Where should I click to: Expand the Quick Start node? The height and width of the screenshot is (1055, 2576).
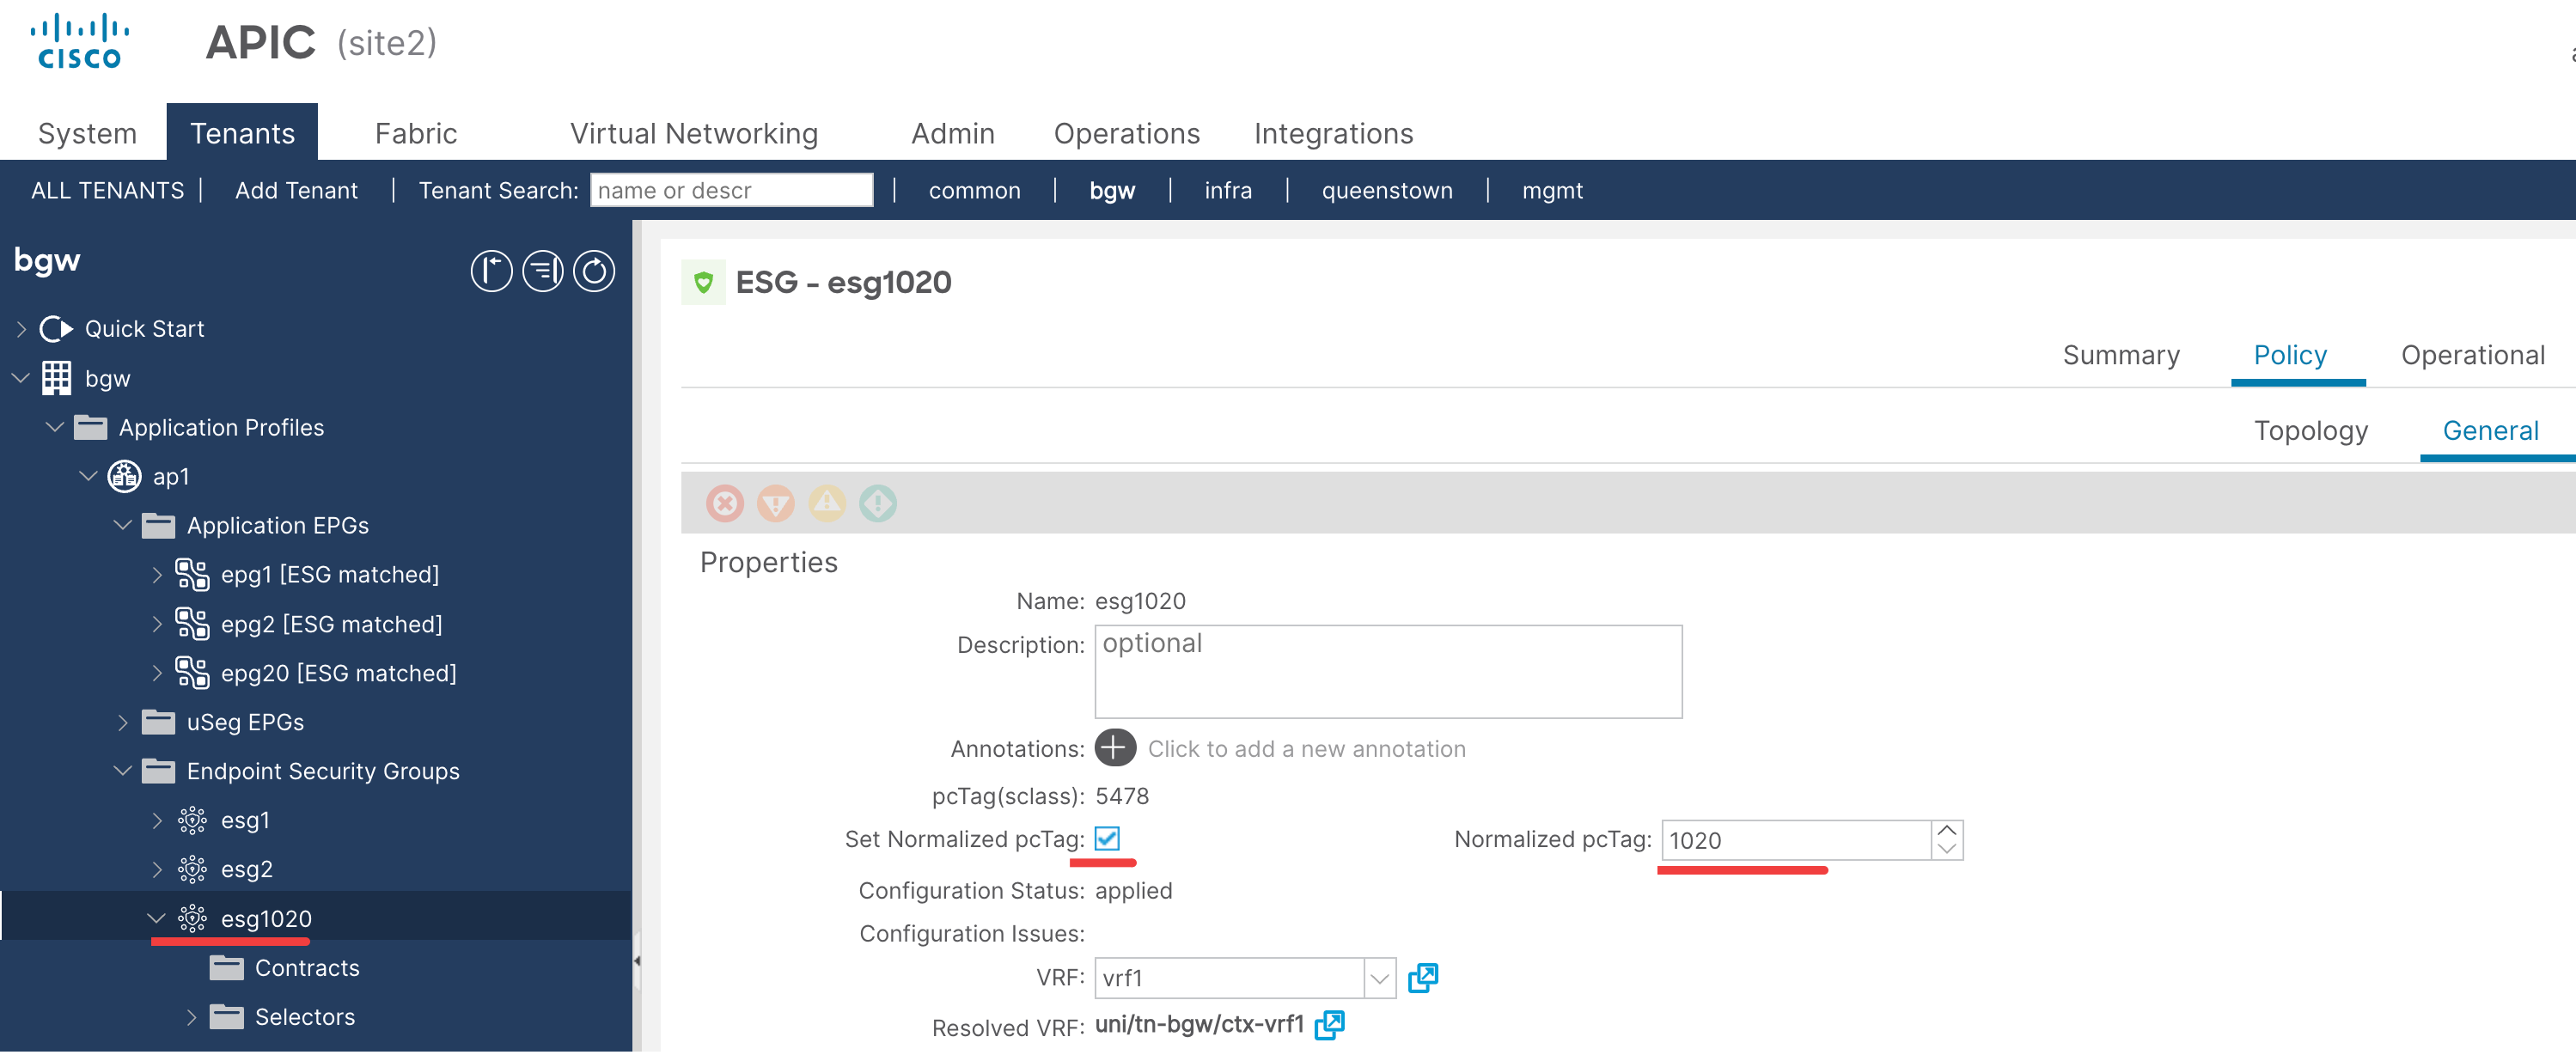21,329
